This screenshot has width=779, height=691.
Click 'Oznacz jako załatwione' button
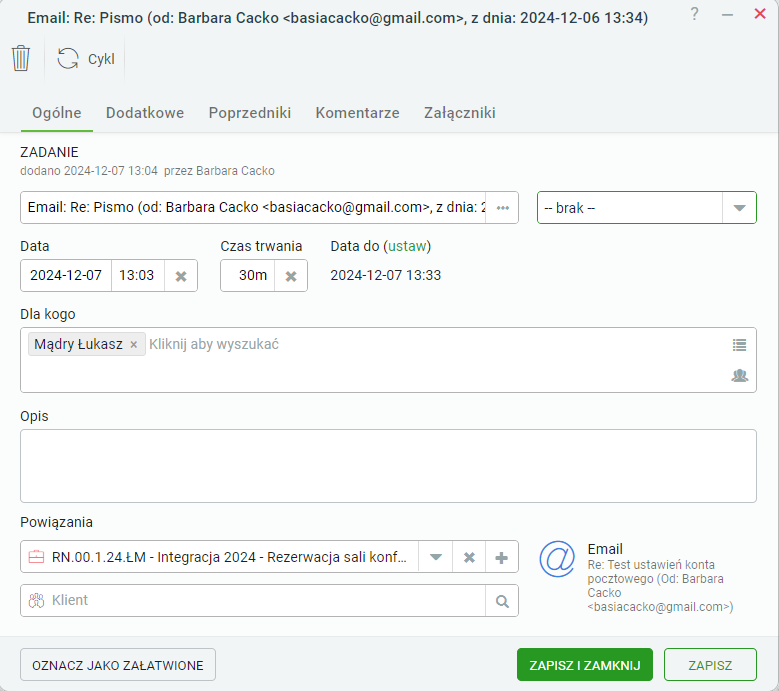pos(118,665)
